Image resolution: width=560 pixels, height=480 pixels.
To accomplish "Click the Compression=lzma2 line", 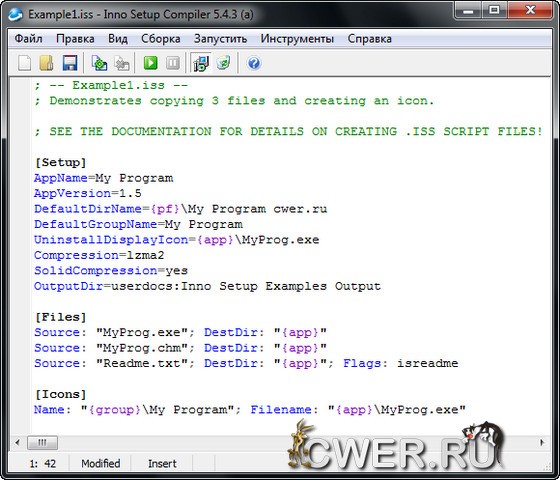I will (x=99, y=255).
